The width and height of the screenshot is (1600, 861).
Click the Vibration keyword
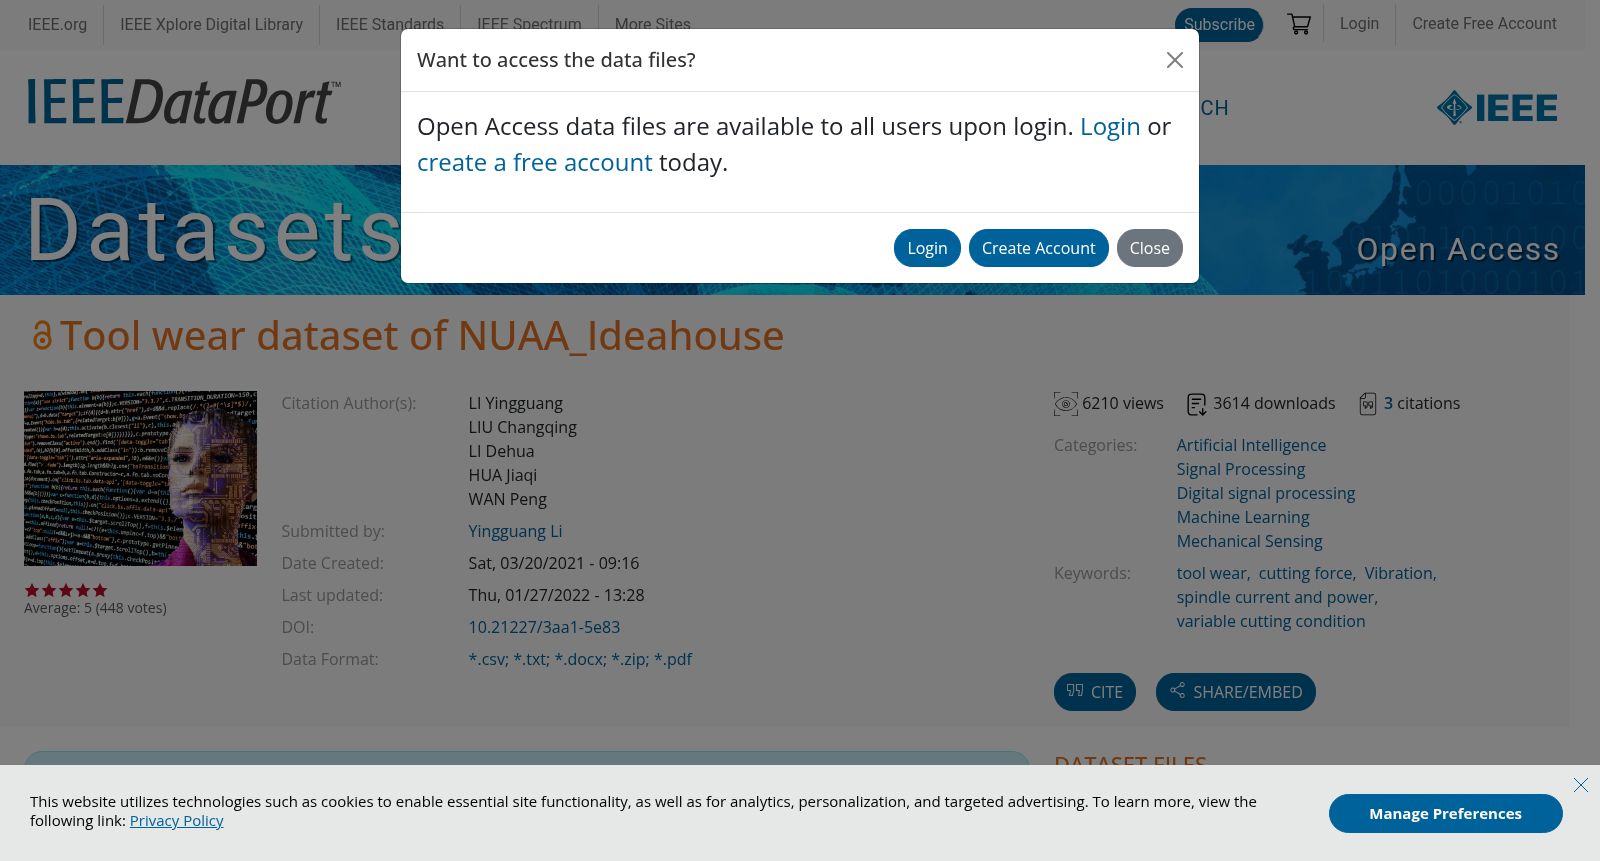(x=1399, y=574)
